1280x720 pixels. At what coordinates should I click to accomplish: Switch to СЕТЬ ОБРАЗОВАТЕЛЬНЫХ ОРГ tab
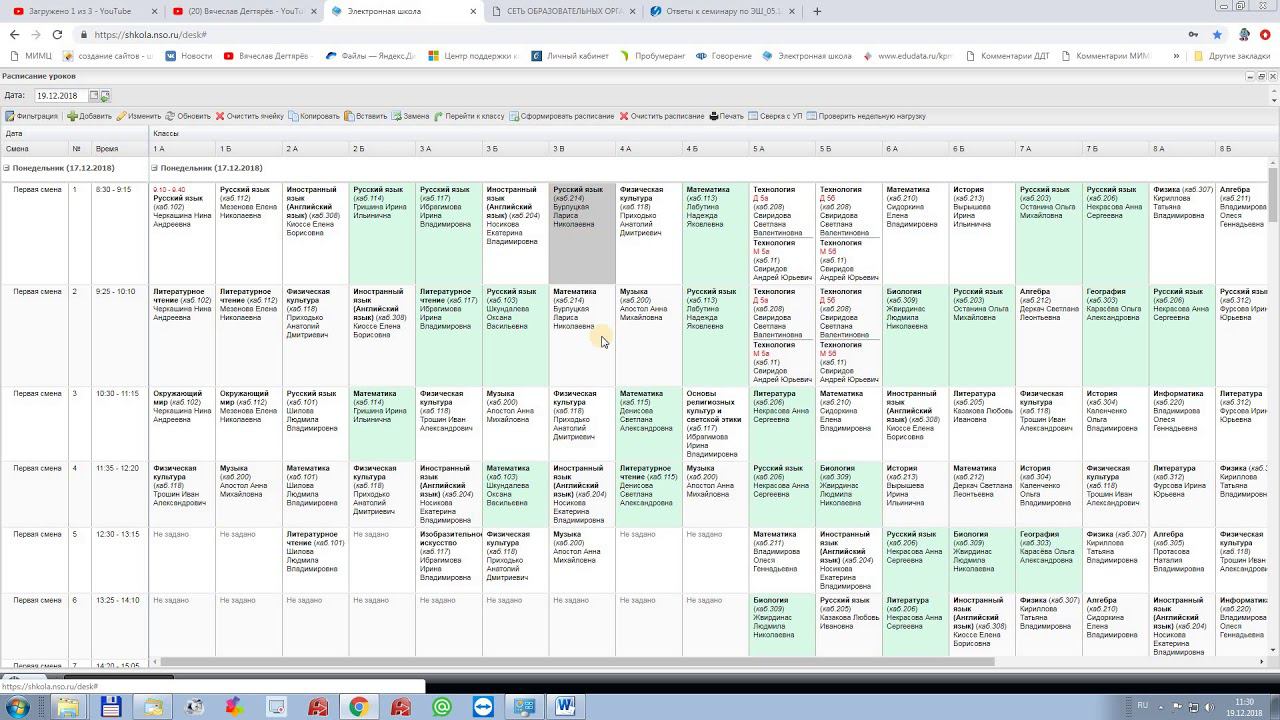point(565,11)
